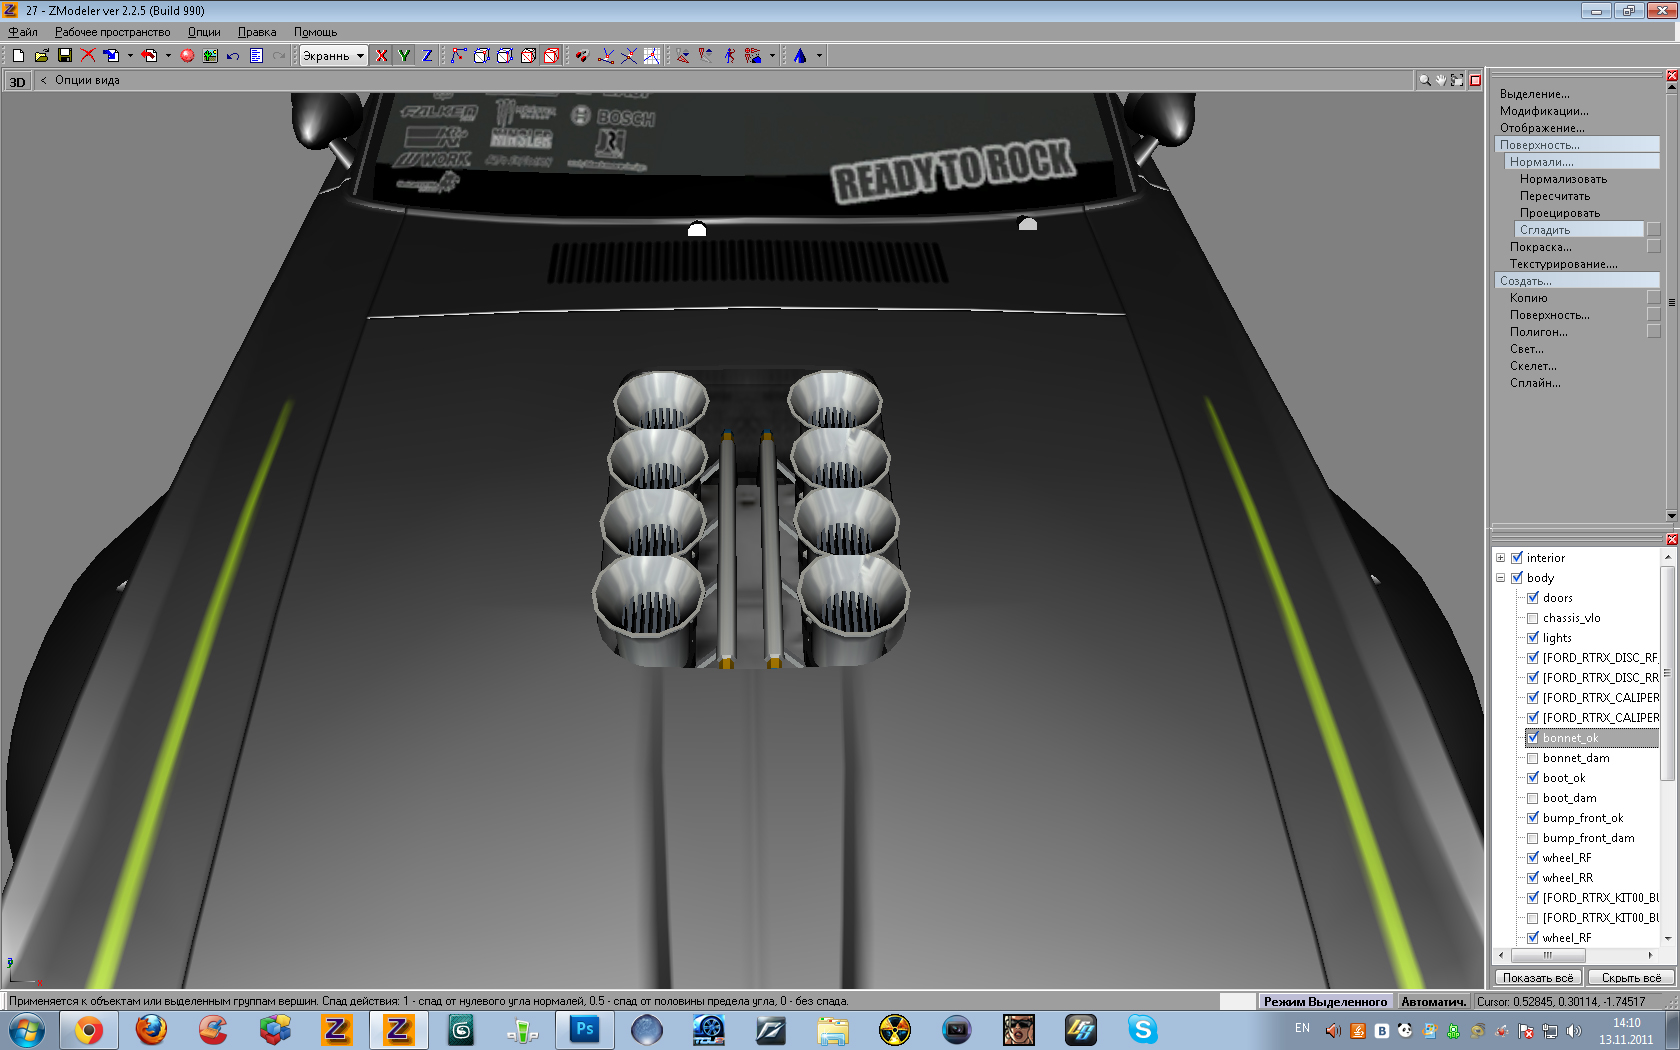Open the Рабочее пространство menu
Screen dimensions: 1680x1050
tap(112, 32)
